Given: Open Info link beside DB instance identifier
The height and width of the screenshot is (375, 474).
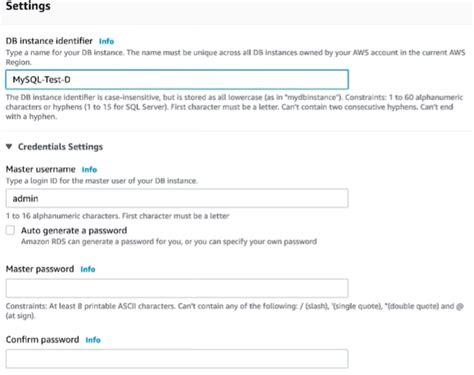Looking at the screenshot, I should (106, 41).
